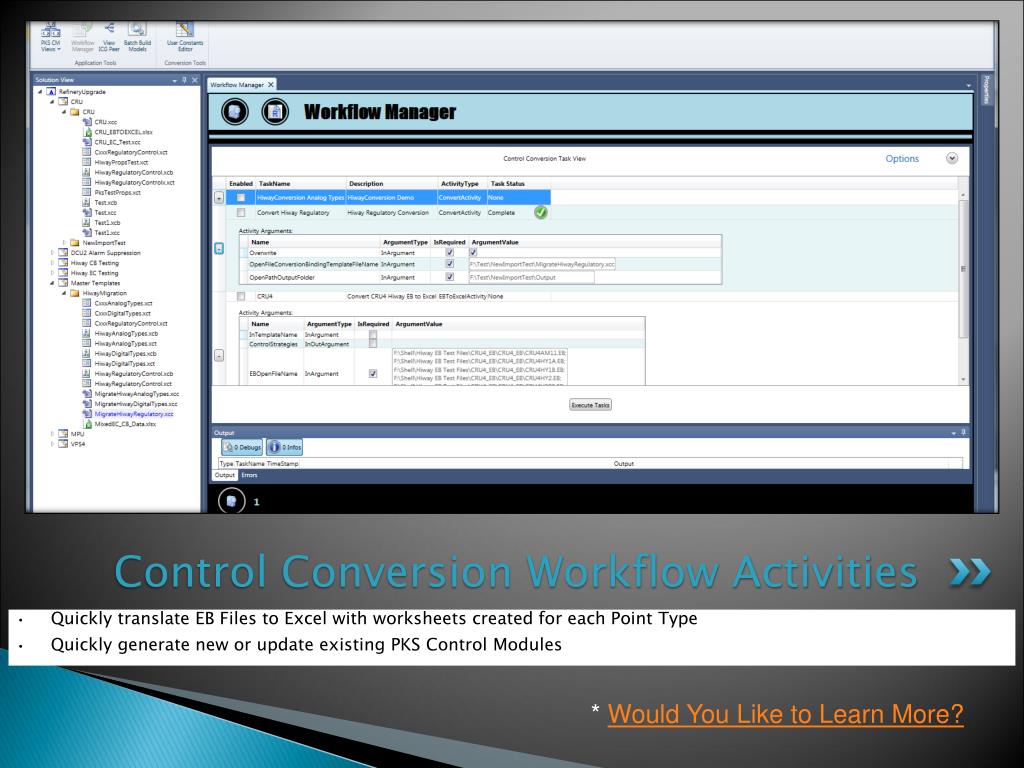Collapse the RefineryUpgrade tree node
Image resolution: width=1024 pixels, height=768 pixels.
click(x=40, y=92)
